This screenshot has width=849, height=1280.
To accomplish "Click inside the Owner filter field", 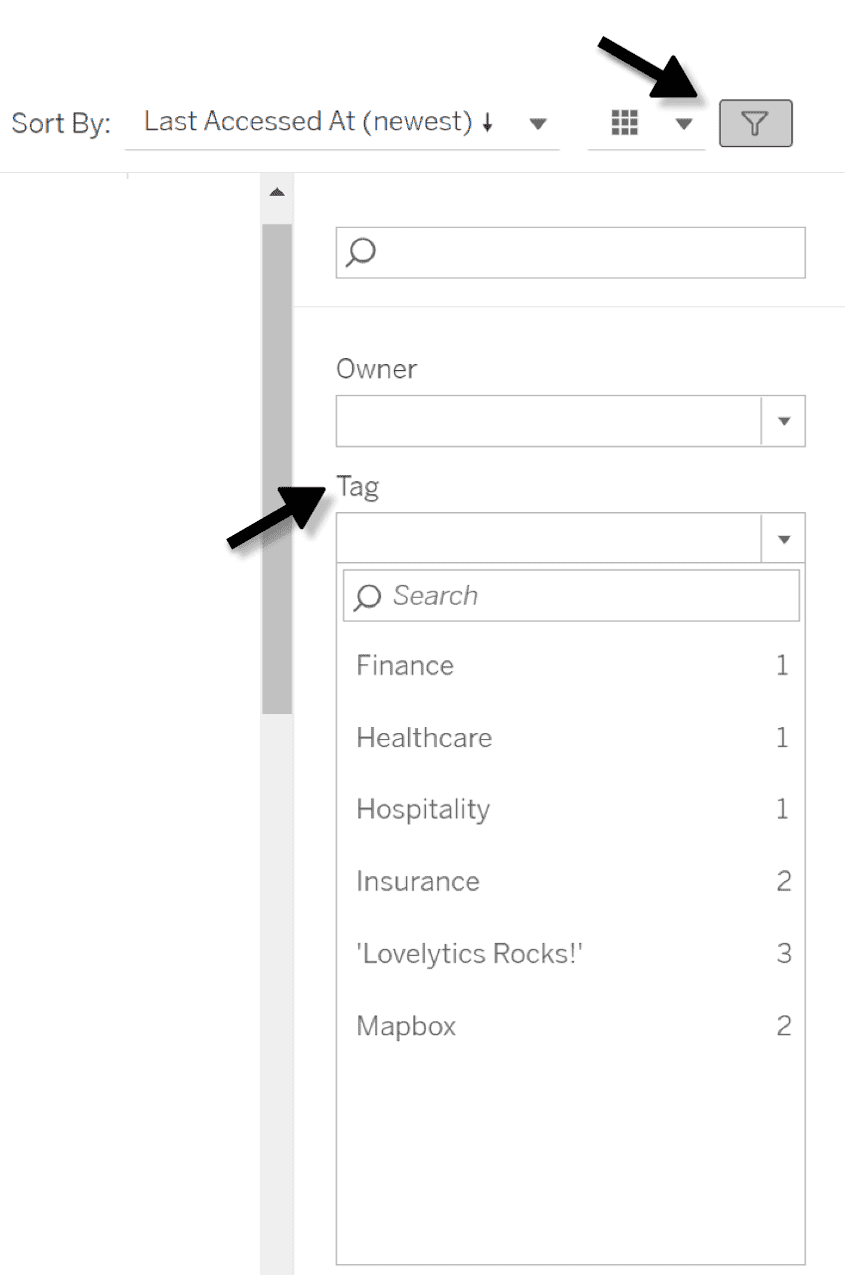I will pyautogui.click(x=548, y=421).
